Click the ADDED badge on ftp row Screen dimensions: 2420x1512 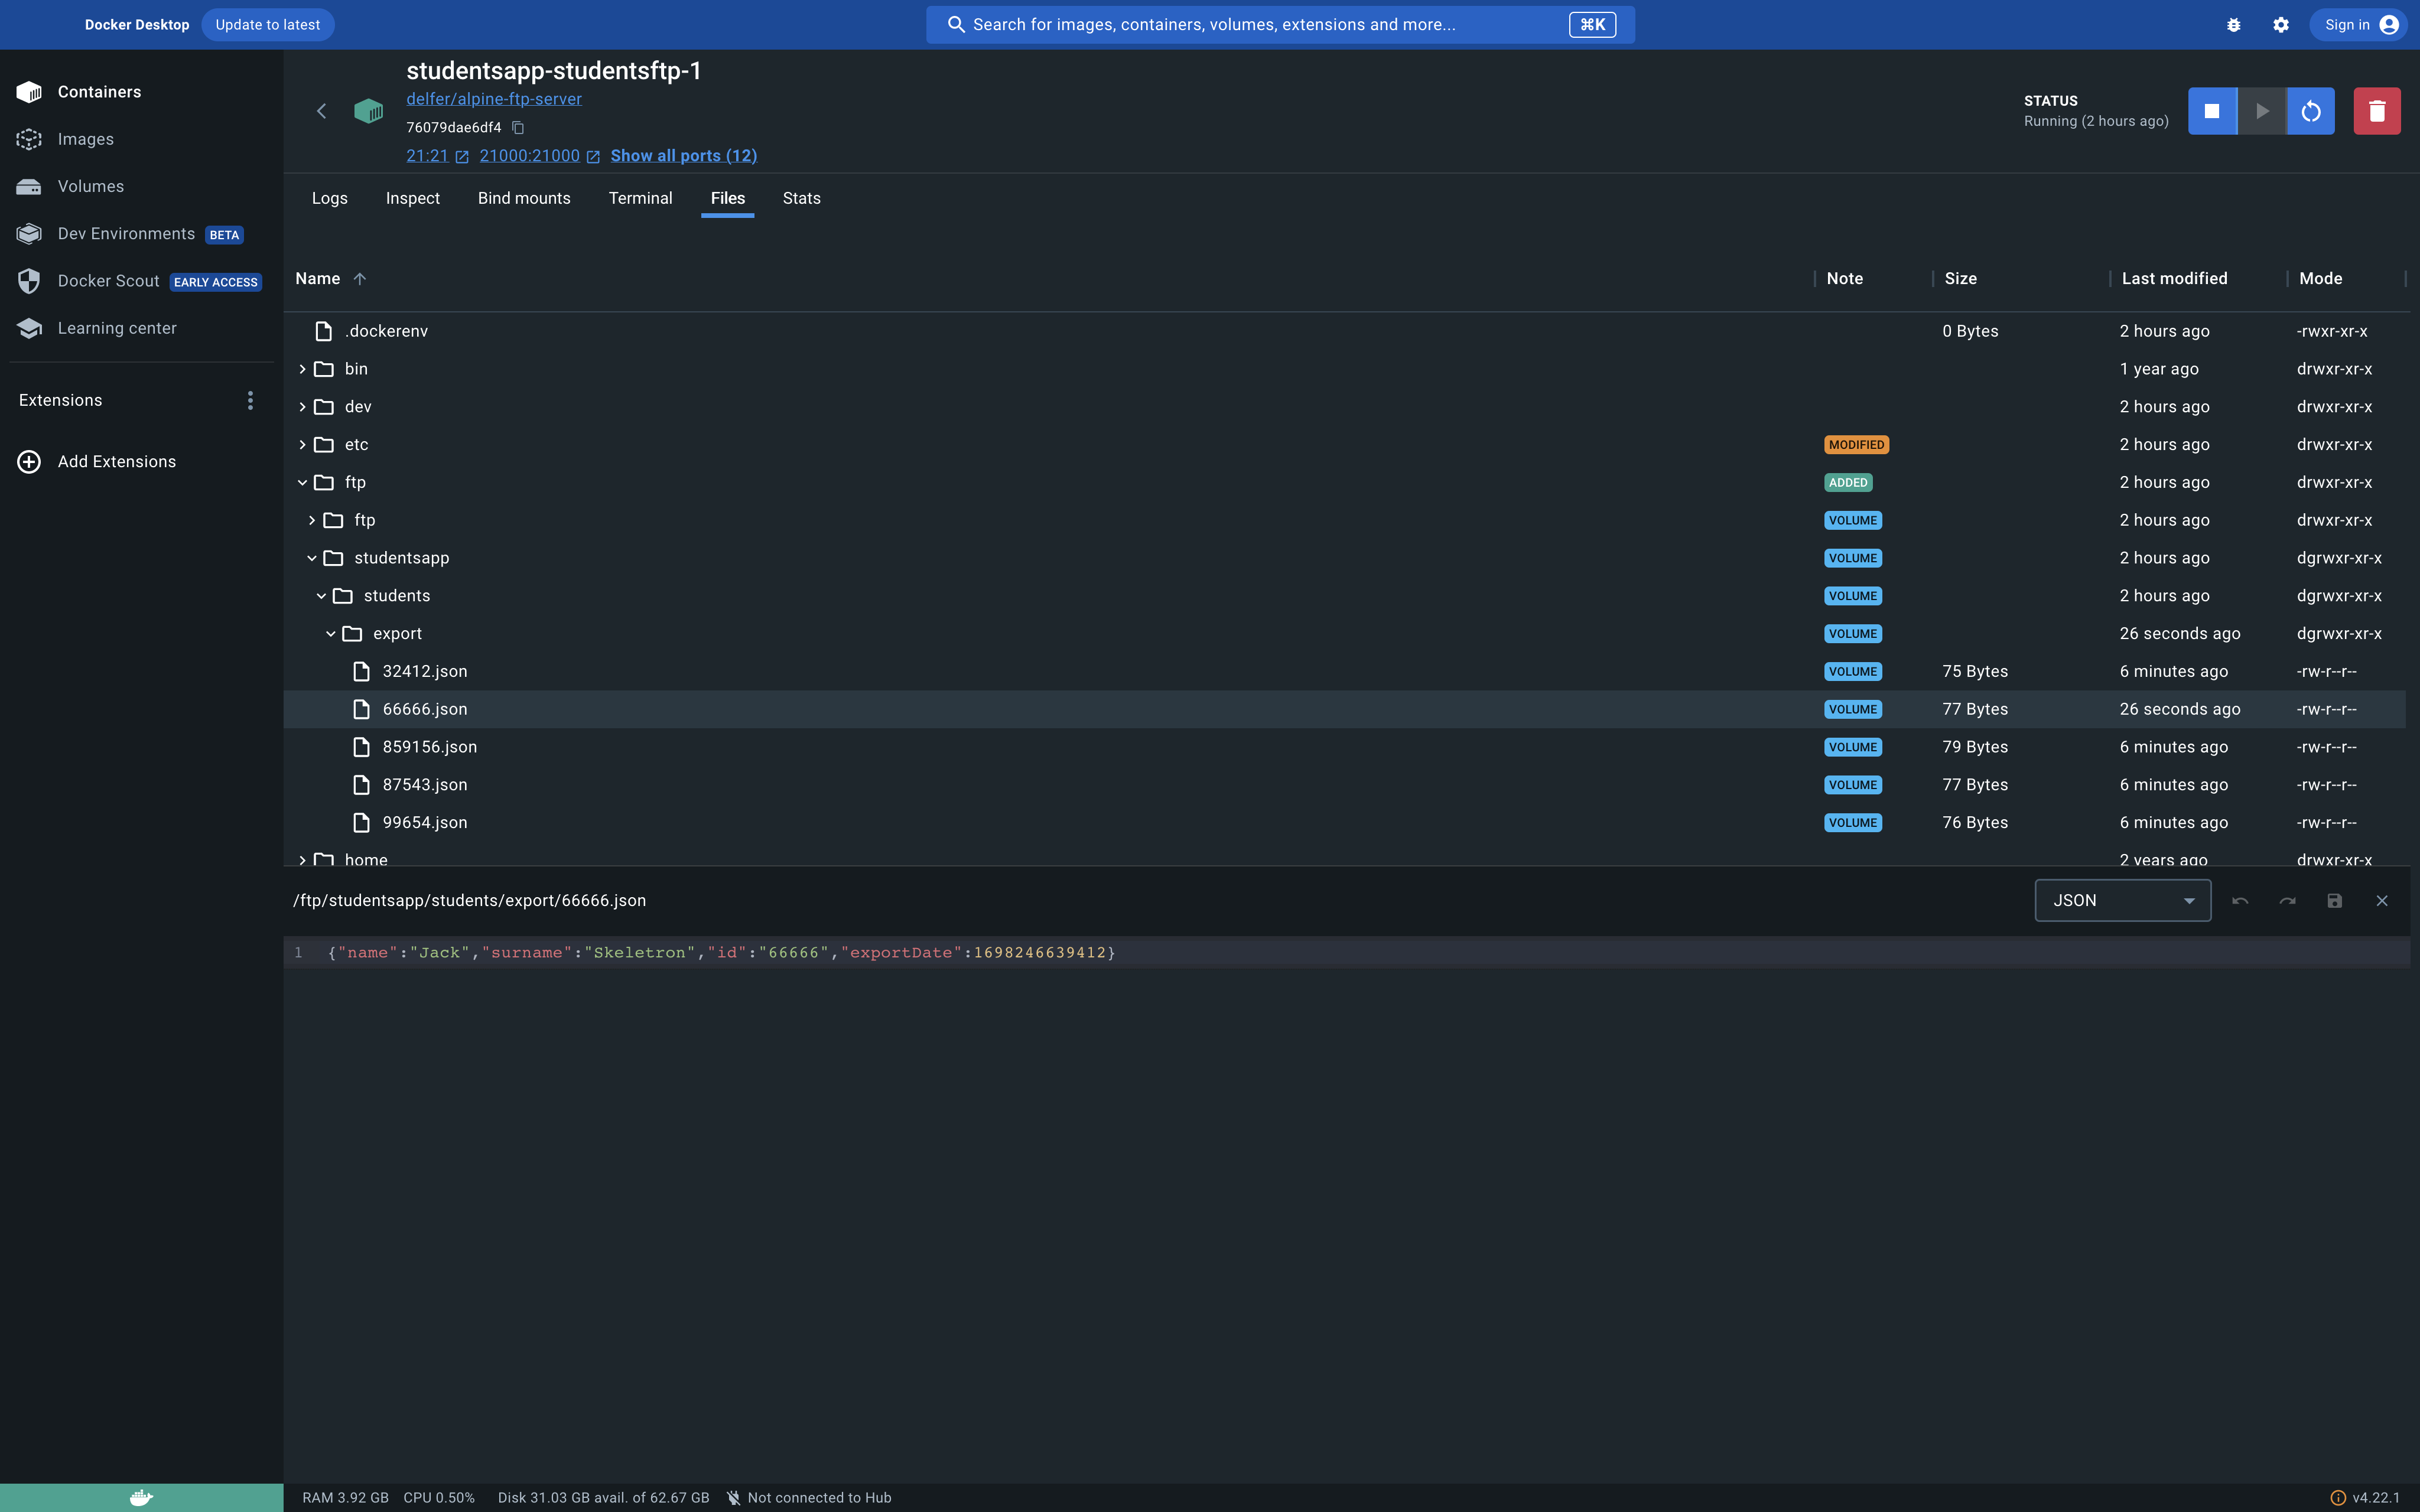[1848, 483]
